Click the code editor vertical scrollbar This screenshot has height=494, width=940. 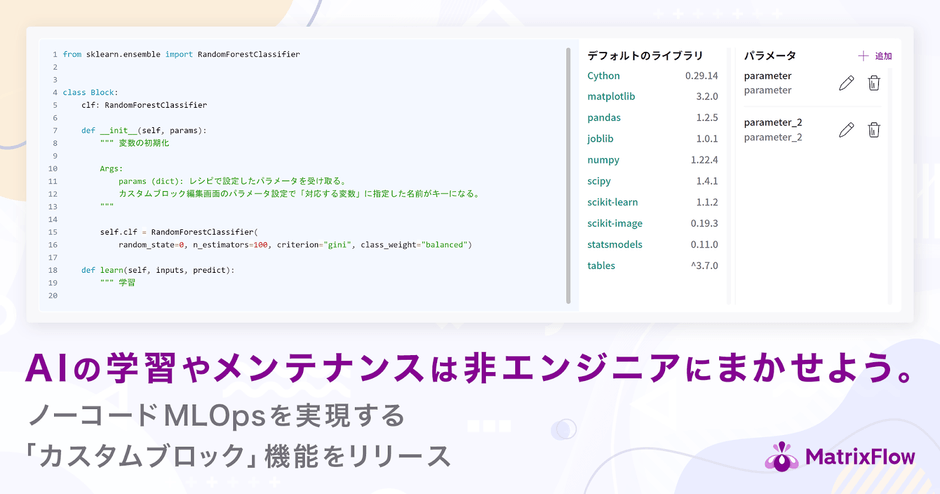(568, 176)
